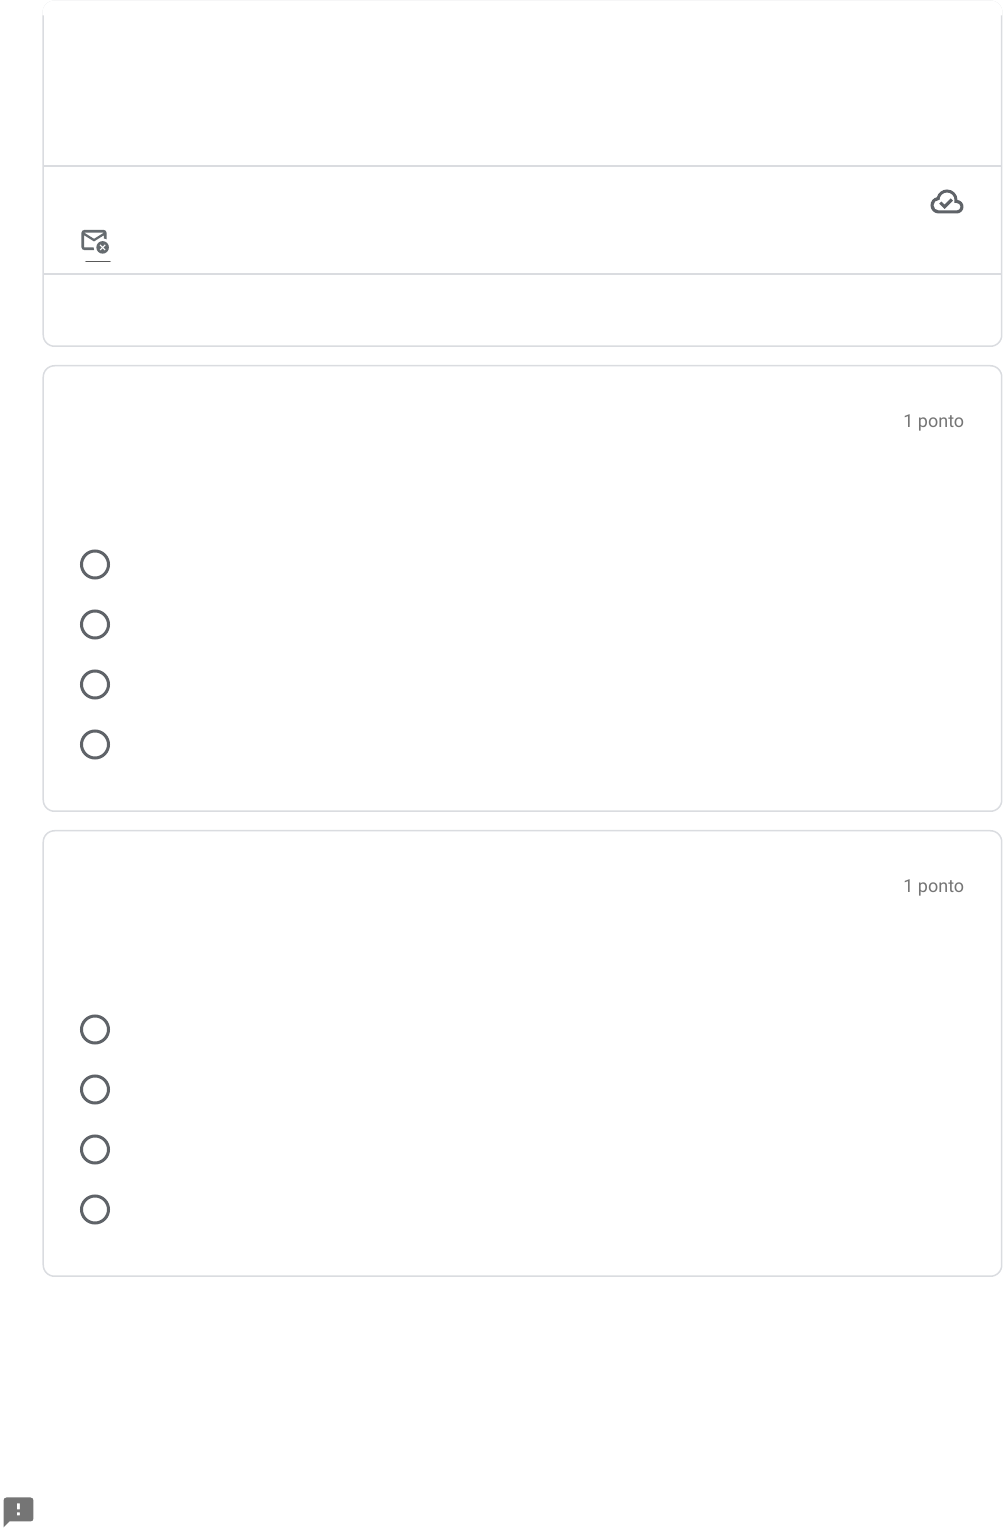Pick the fourth option of the first question
This screenshot has width=1003, height=1532.
tap(95, 745)
